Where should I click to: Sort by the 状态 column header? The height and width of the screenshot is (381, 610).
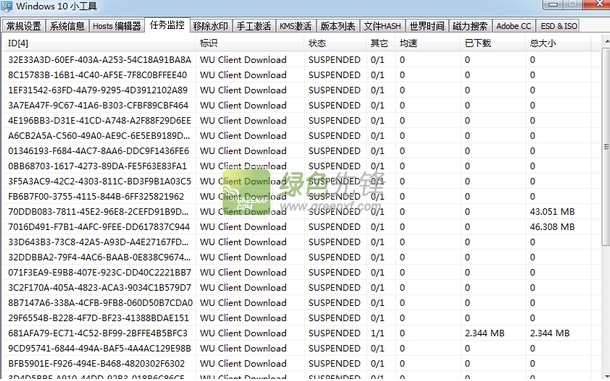coord(335,43)
